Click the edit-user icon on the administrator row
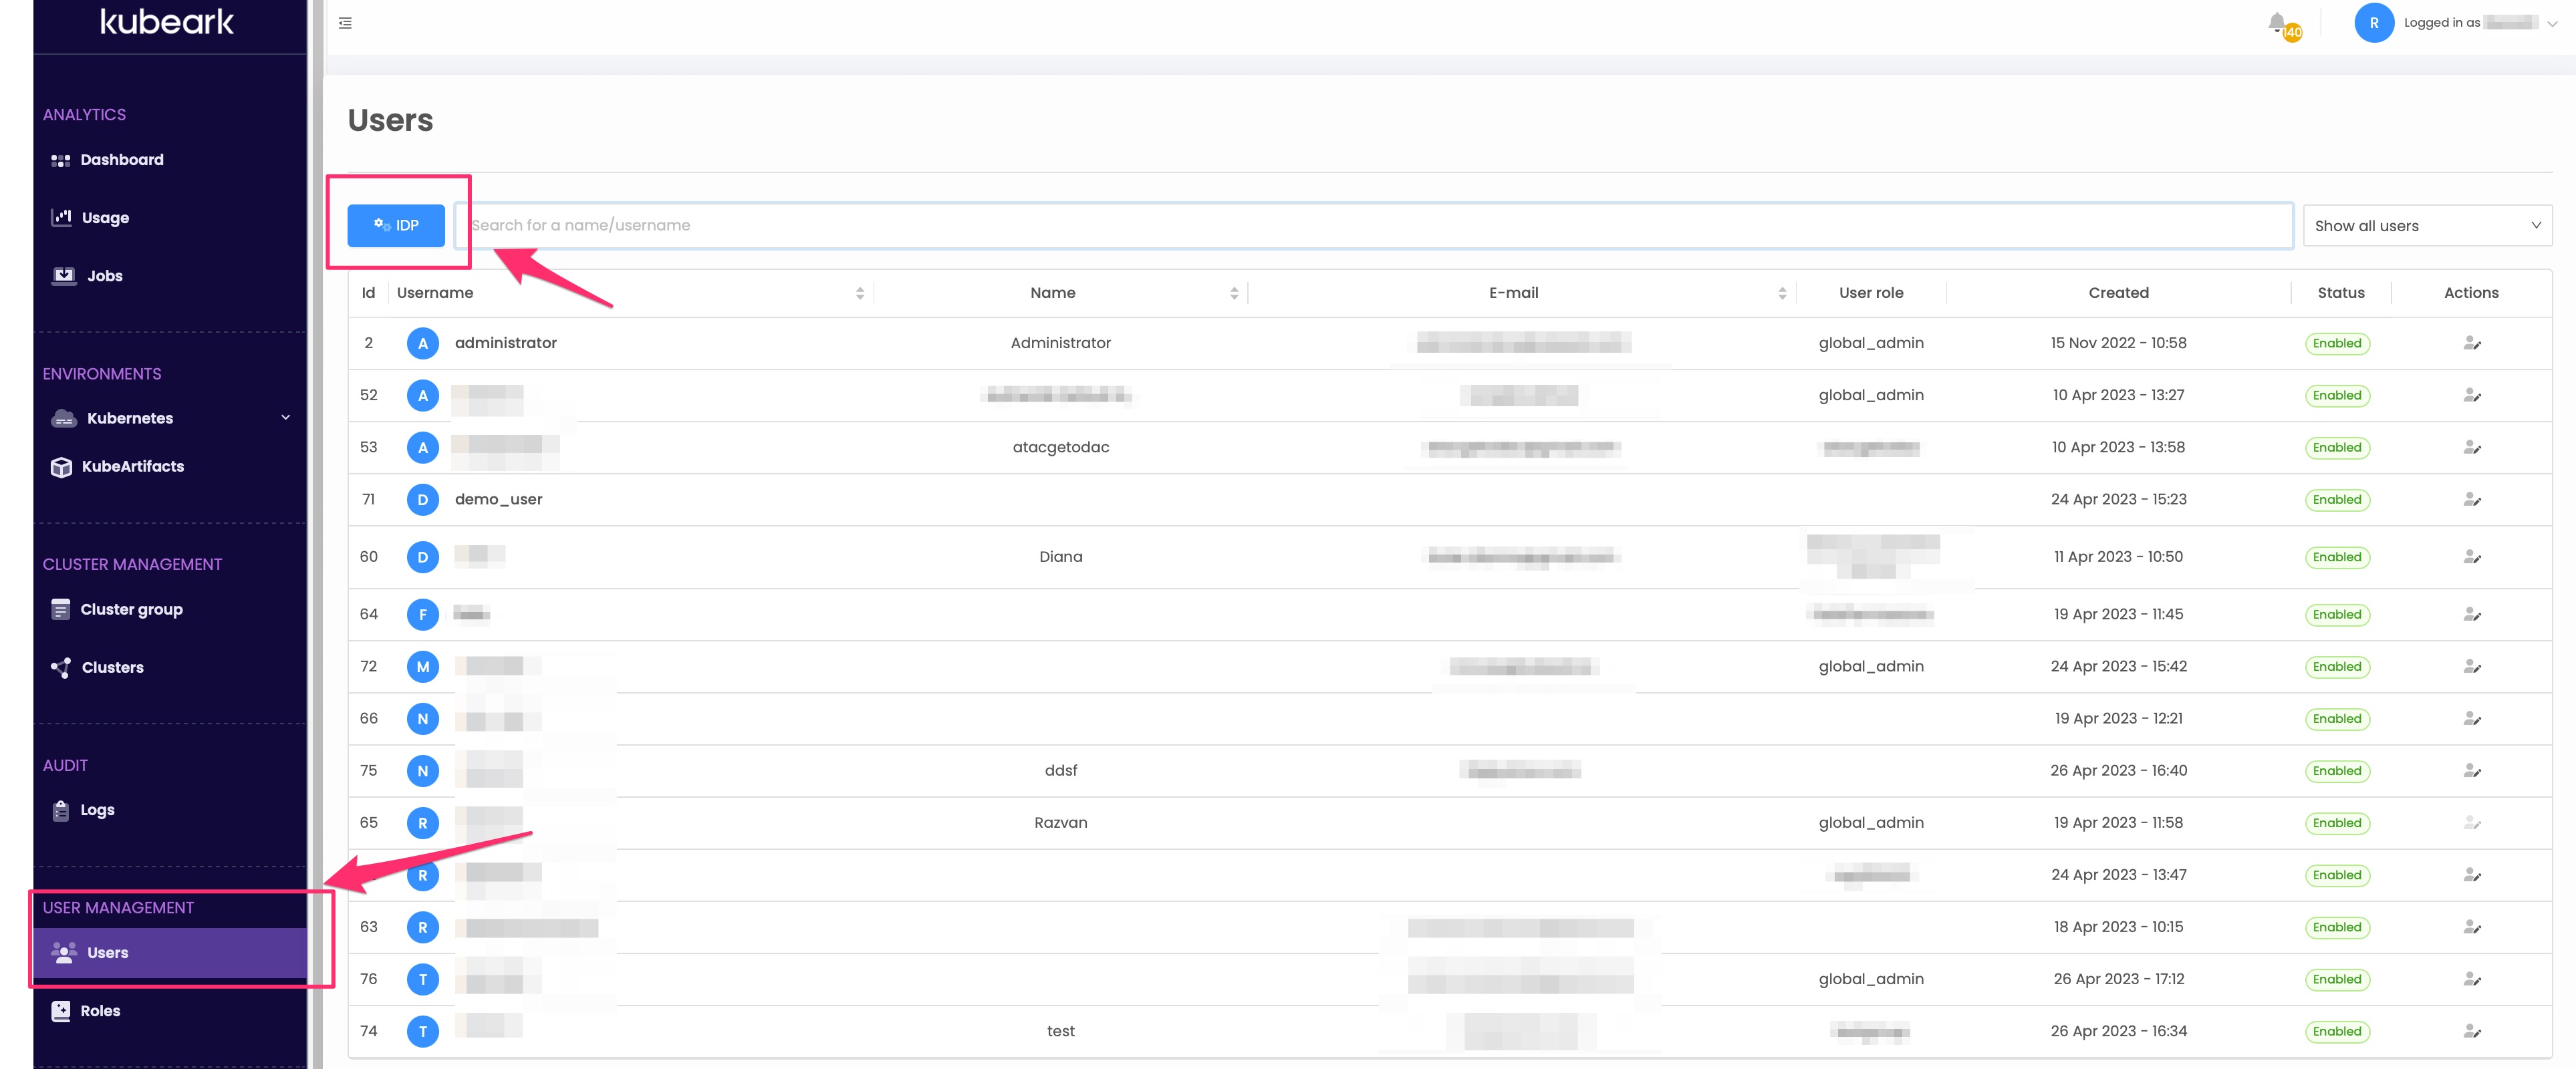Screen dimensions: 2576x1069 2472,343
